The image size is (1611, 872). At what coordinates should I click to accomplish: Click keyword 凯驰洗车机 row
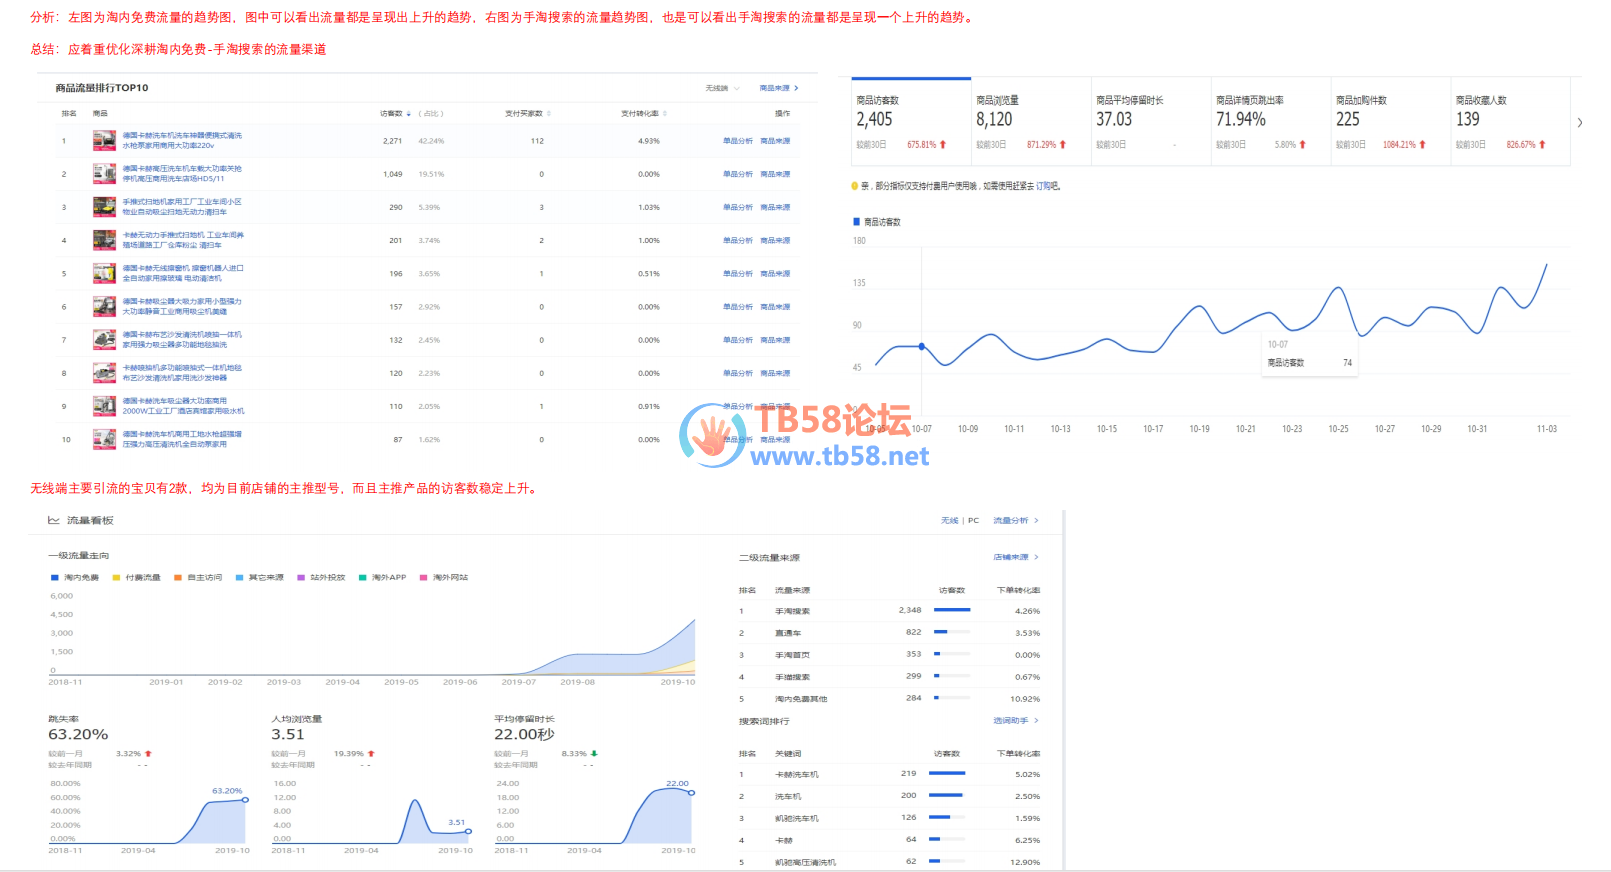coord(889,818)
